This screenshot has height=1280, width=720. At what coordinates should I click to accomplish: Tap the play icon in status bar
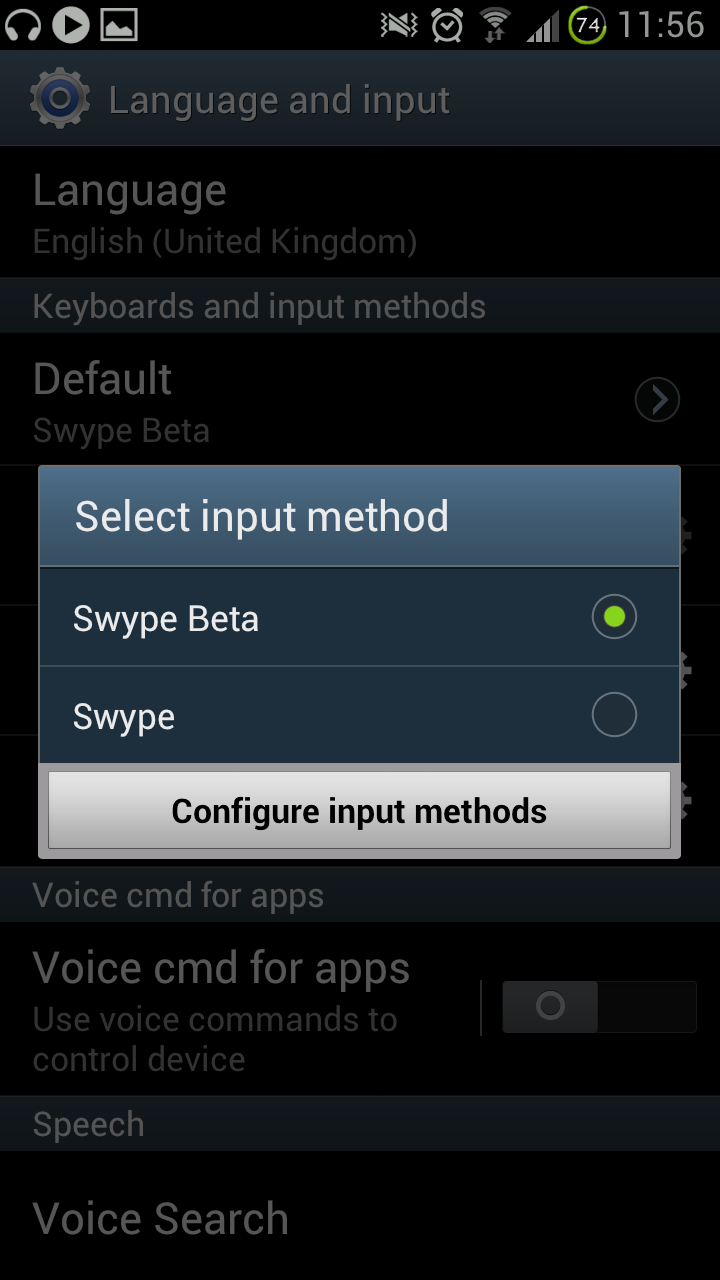point(71,25)
